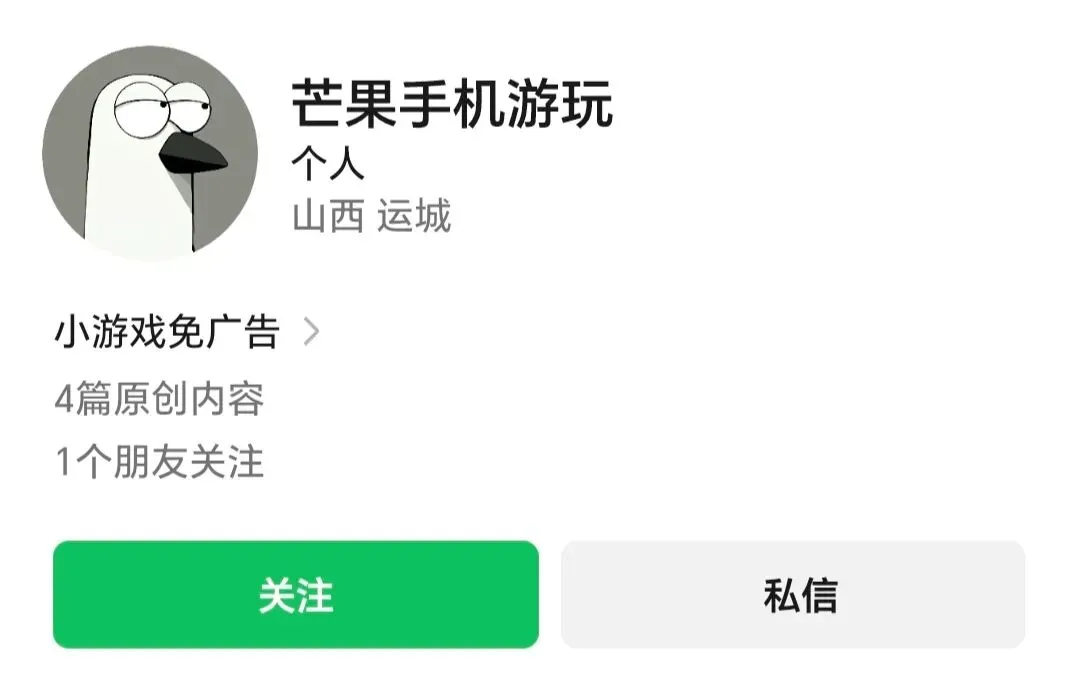Viewport: 1078px width, 685px height.
Task: Send a message via the gray 私信 button
Action: (x=793, y=594)
